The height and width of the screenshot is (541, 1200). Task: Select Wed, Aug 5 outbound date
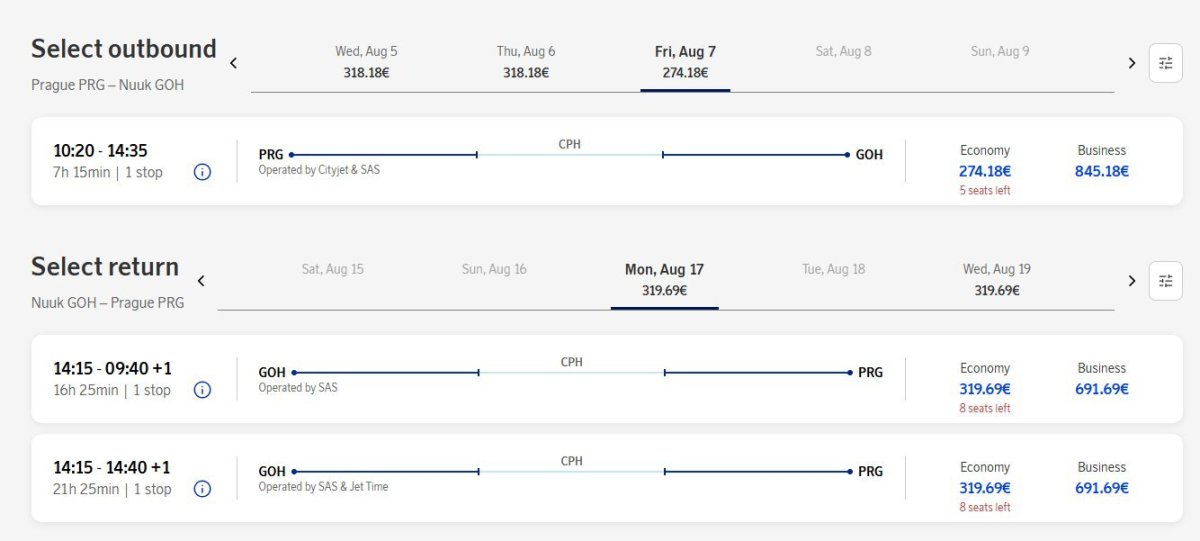click(x=366, y=62)
